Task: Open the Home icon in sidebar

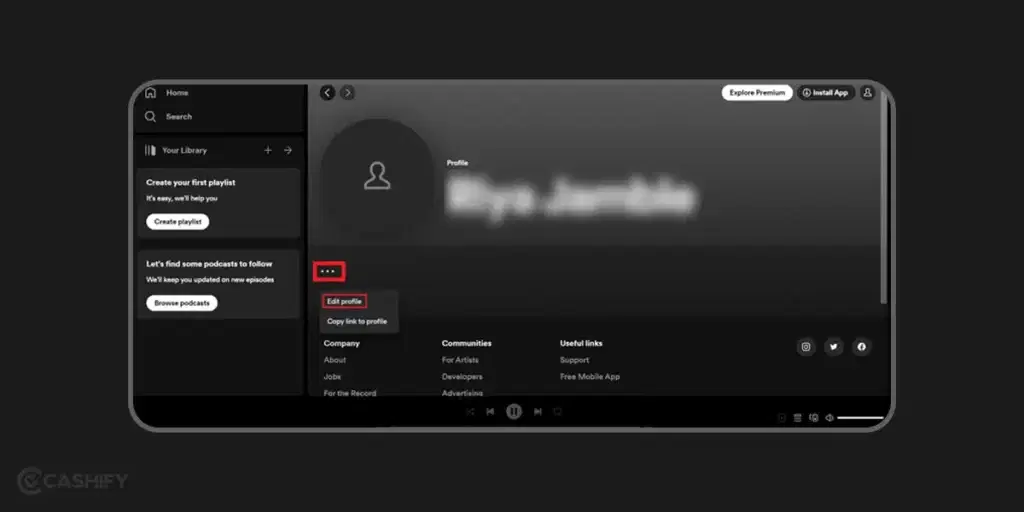Action: point(150,92)
